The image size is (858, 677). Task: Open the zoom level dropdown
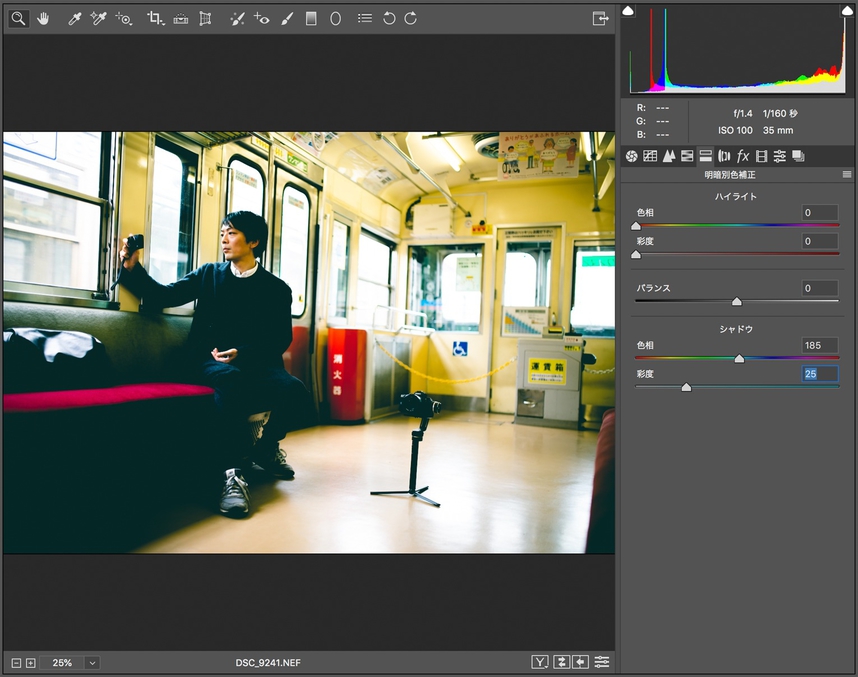pyautogui.click(x=92, y=662)
